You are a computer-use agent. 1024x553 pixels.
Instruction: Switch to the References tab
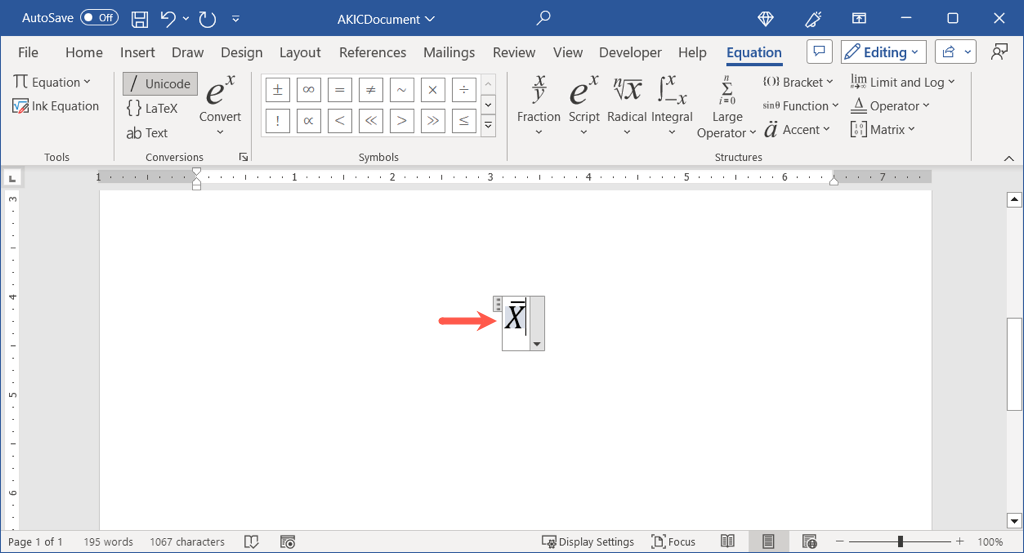click(372, 52)
